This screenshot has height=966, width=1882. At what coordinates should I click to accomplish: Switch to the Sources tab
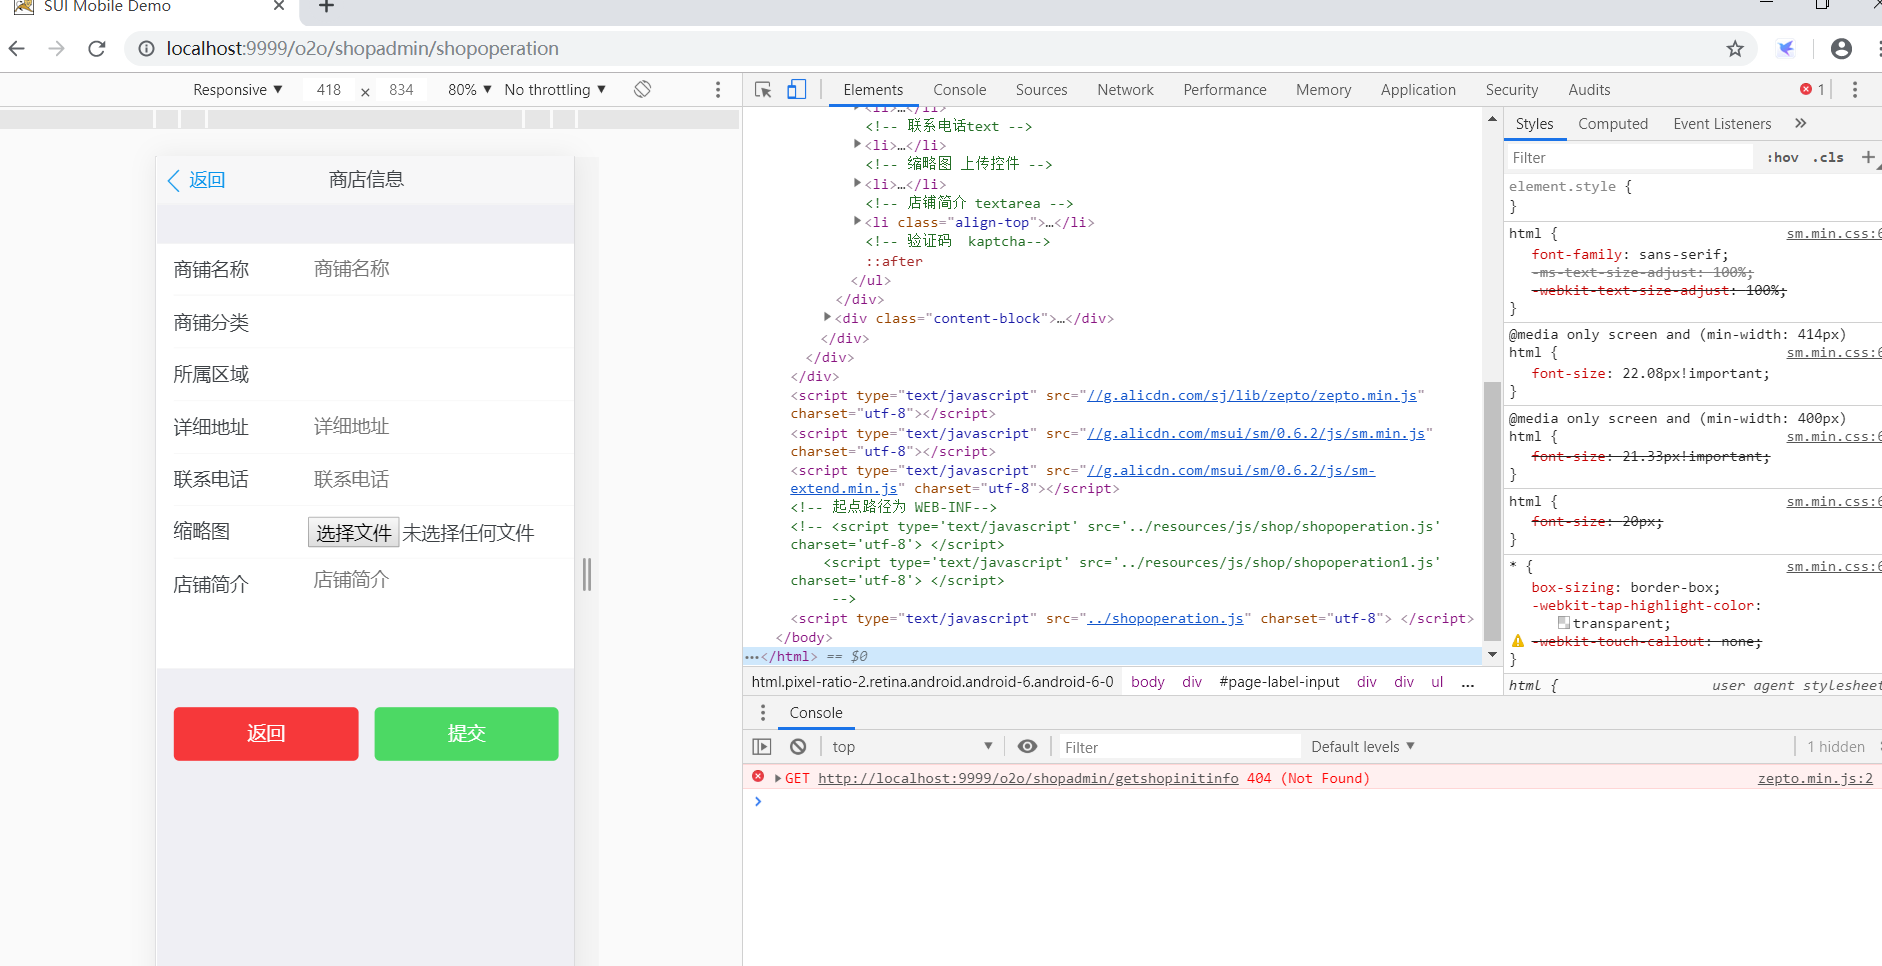[x=1041, y=89]
